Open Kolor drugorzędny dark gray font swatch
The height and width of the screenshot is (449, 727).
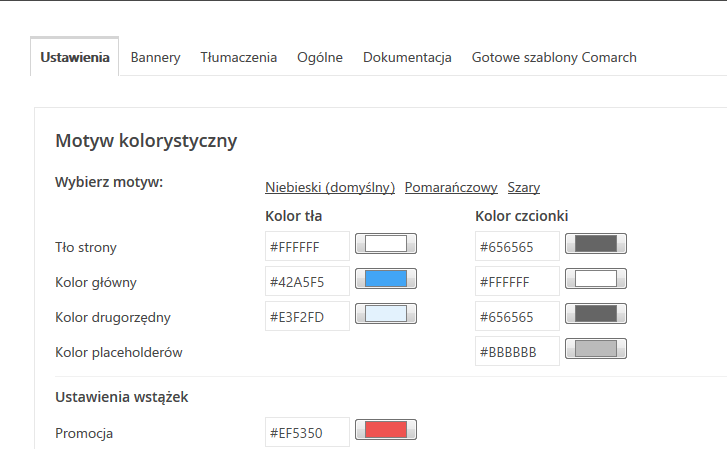pyautogui.click(x=596, y=314)
